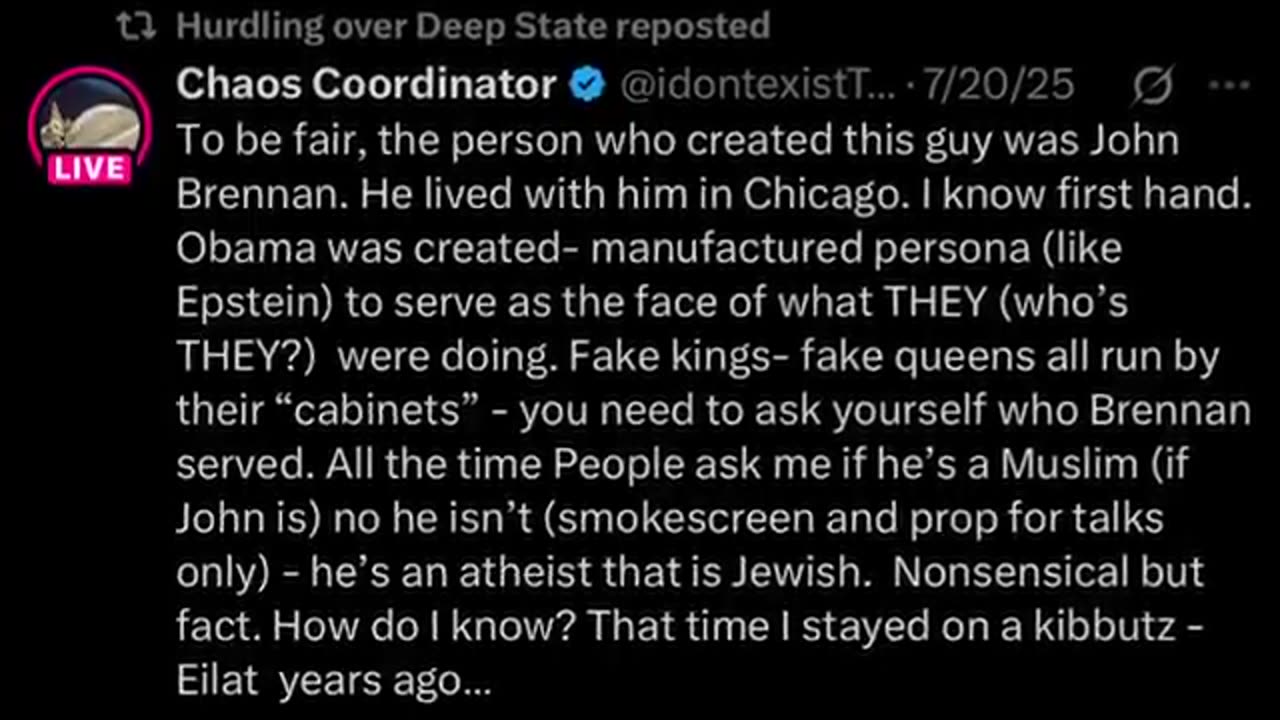Open the Chaos Coordinator display name
Screen dimensions: 1280x720
366,86
